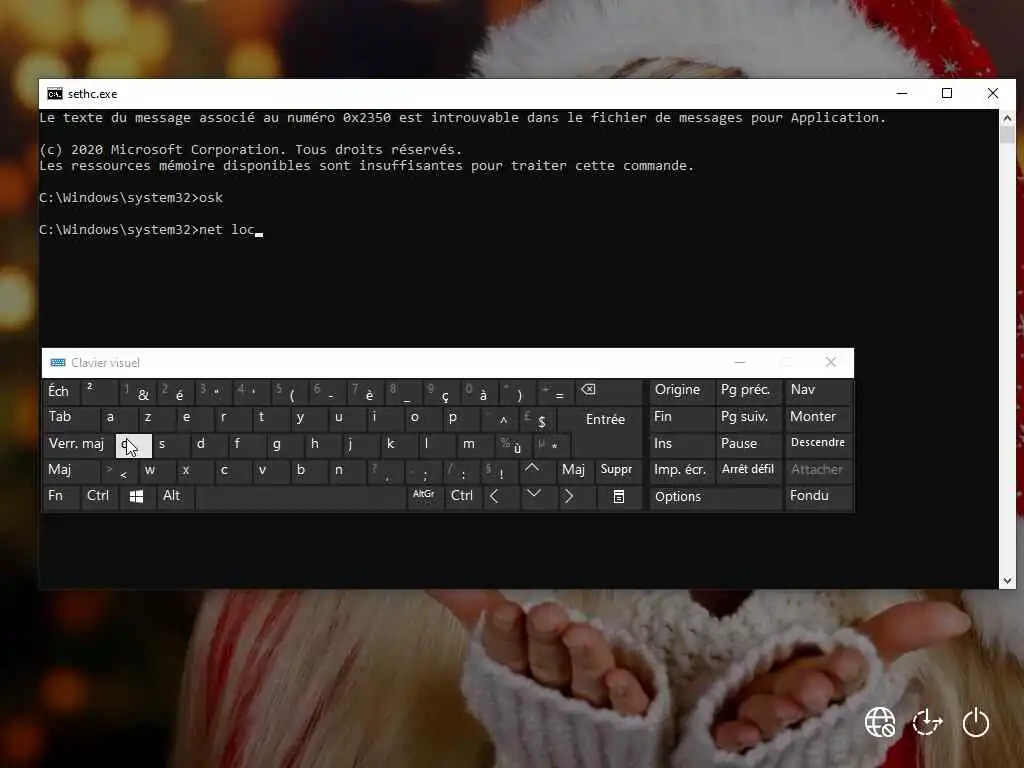Click the Fondu fade key
Image resolution: width=1024 pixels, height=768 pixels.
click(x=818, y=497)
